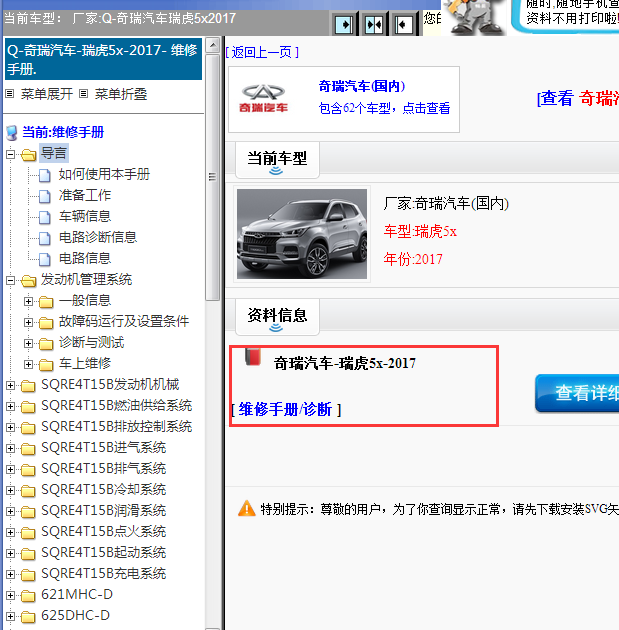Expand the 车上维修 node

28,364
